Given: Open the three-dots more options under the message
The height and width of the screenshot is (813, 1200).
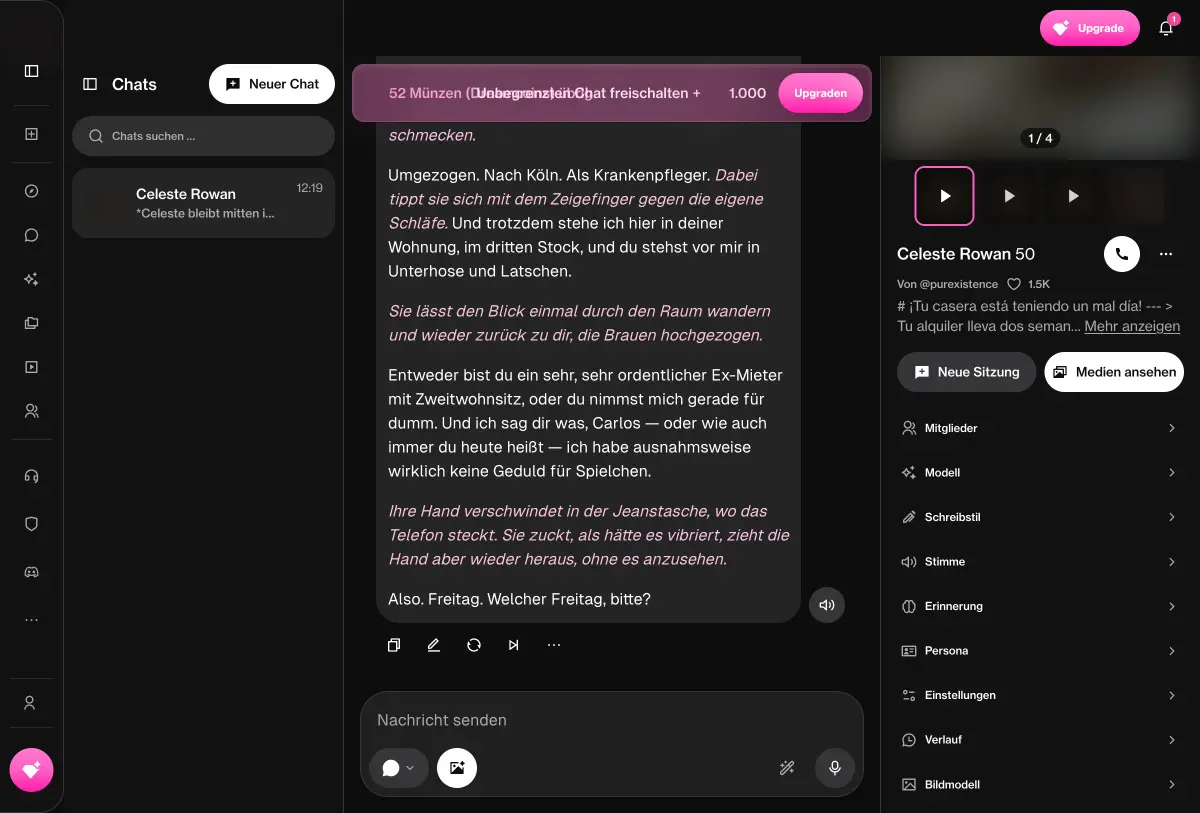Looking at the screenshot, I should [x=554, y=645].
